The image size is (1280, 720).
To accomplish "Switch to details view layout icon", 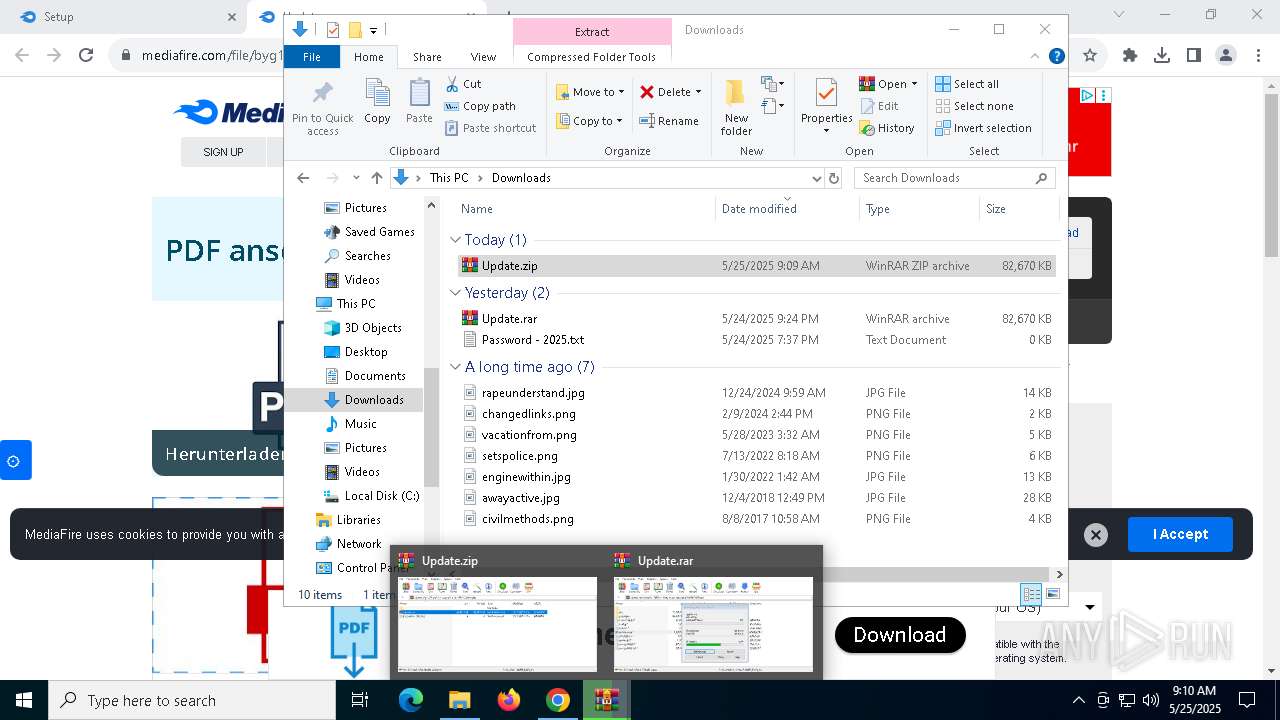I will click(x=1031, y=594).
